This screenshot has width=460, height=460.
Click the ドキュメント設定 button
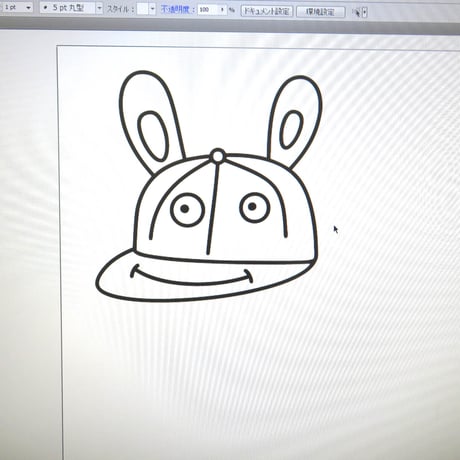click(267, 11)
